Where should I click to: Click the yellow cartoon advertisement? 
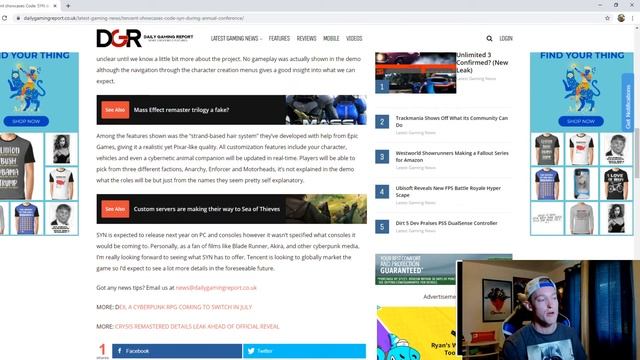pyautogui.click(x=416, y=333)
